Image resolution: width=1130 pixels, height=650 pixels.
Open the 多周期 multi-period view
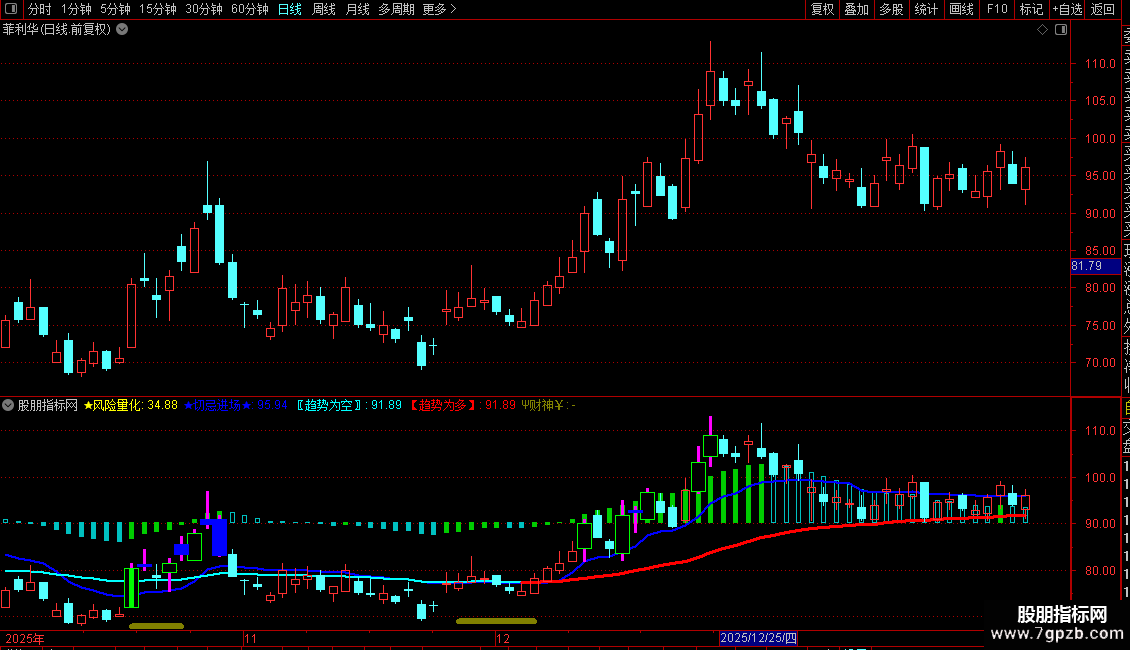pos(396,9)
